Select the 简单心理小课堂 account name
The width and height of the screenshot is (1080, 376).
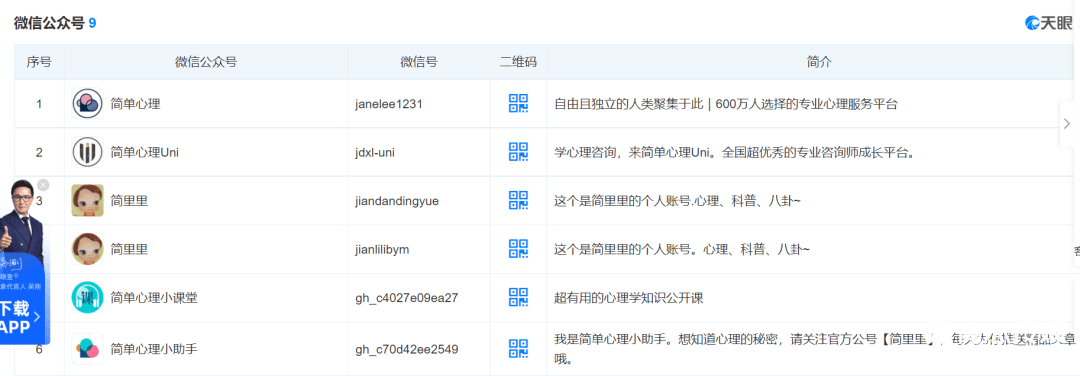(x=154, y=297)
